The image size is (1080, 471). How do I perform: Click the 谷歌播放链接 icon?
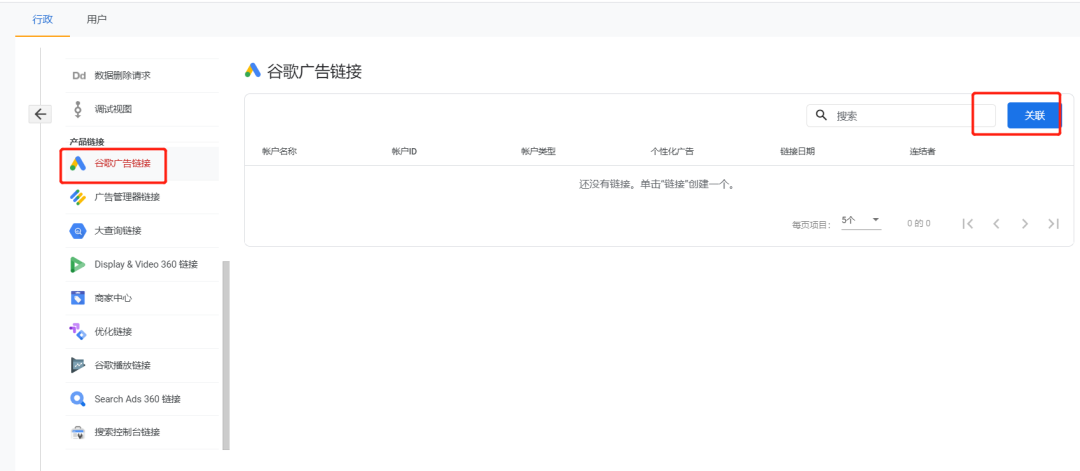(78, 365)
